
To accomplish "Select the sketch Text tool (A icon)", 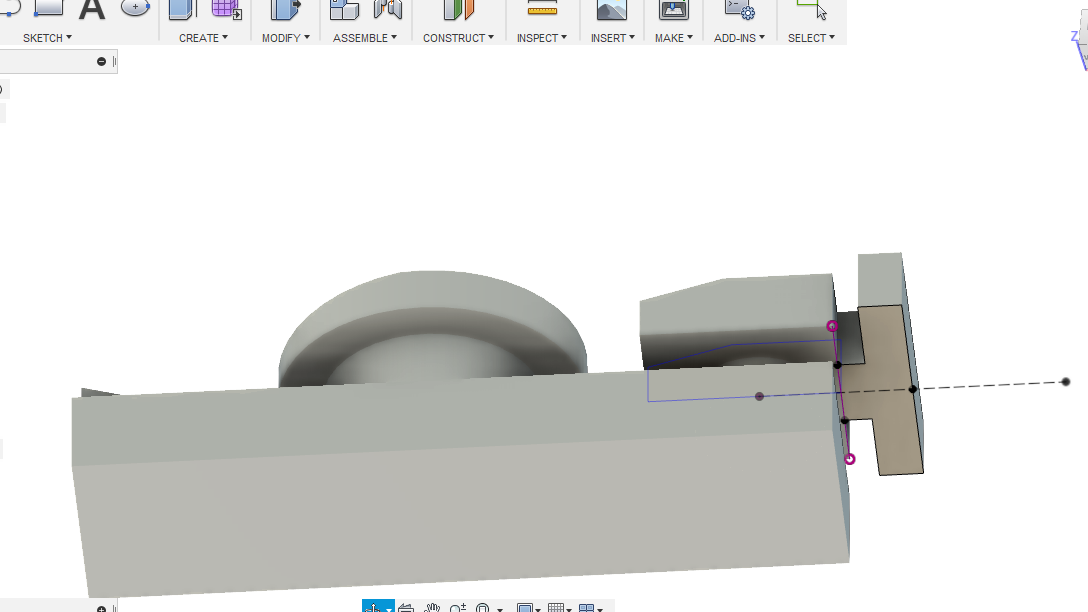I will (92, 10).
